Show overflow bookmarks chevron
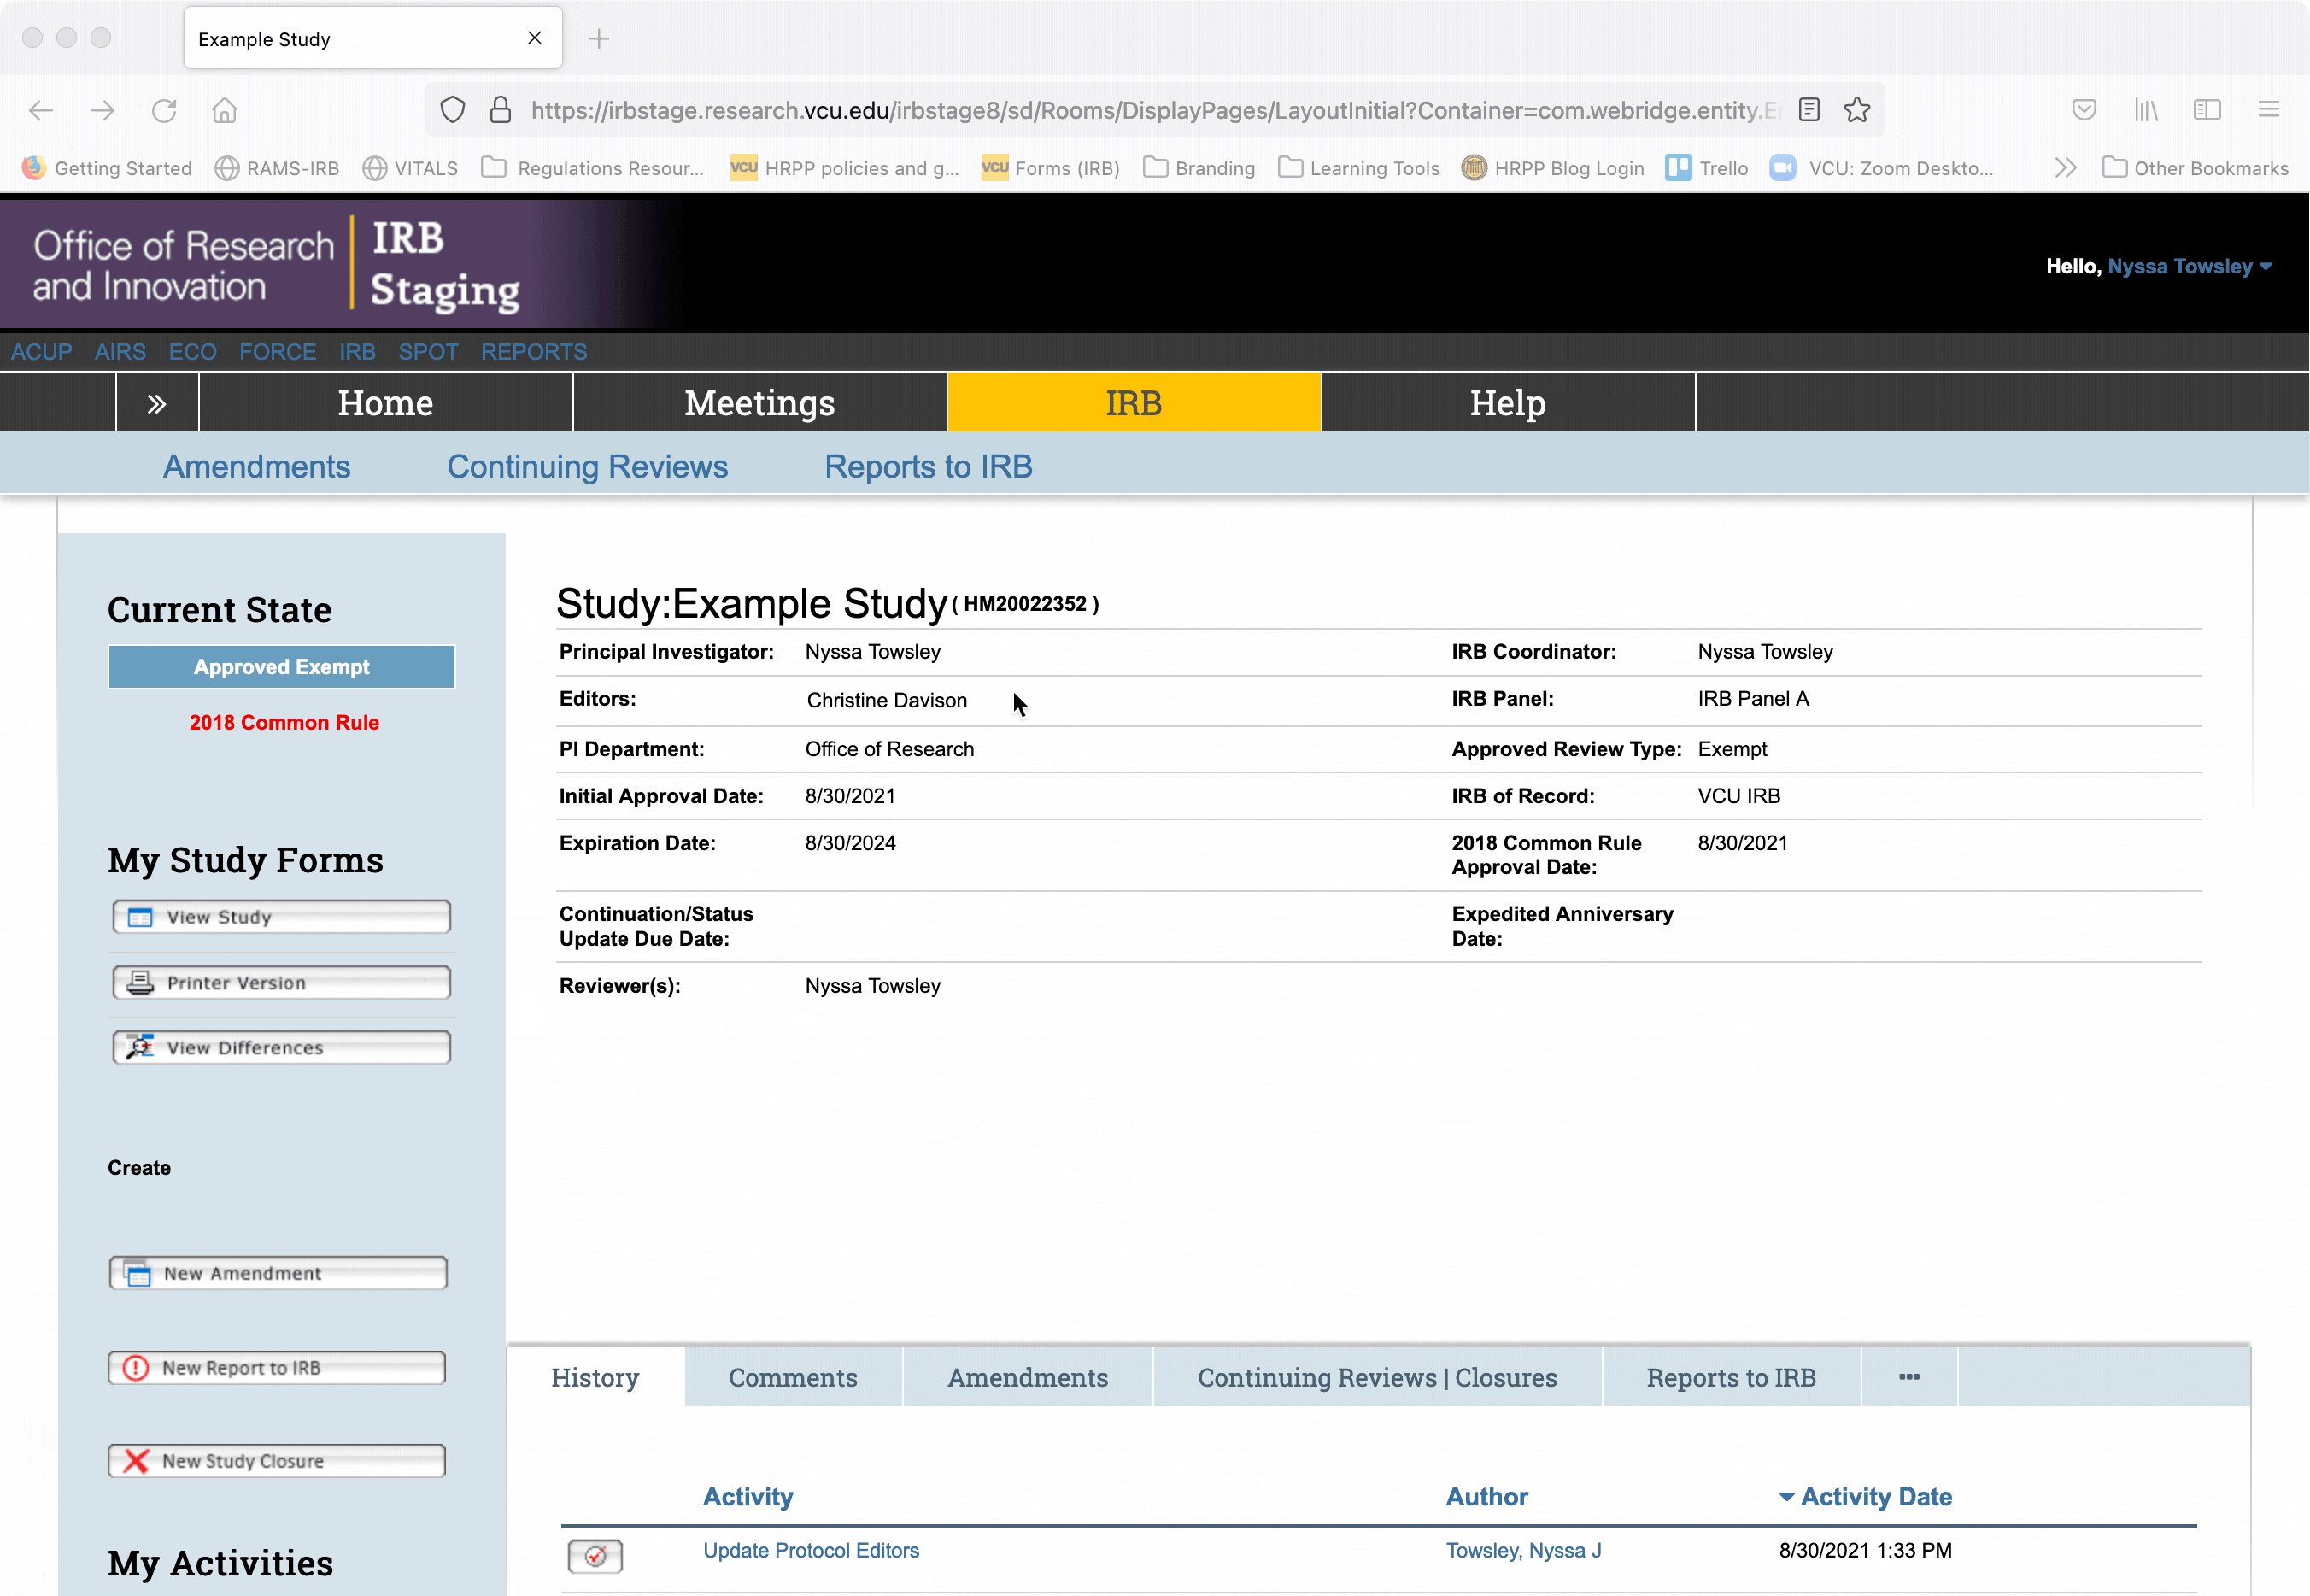The width and height of the screenshot is (2310, 1596). click(x=2065, y=168)
